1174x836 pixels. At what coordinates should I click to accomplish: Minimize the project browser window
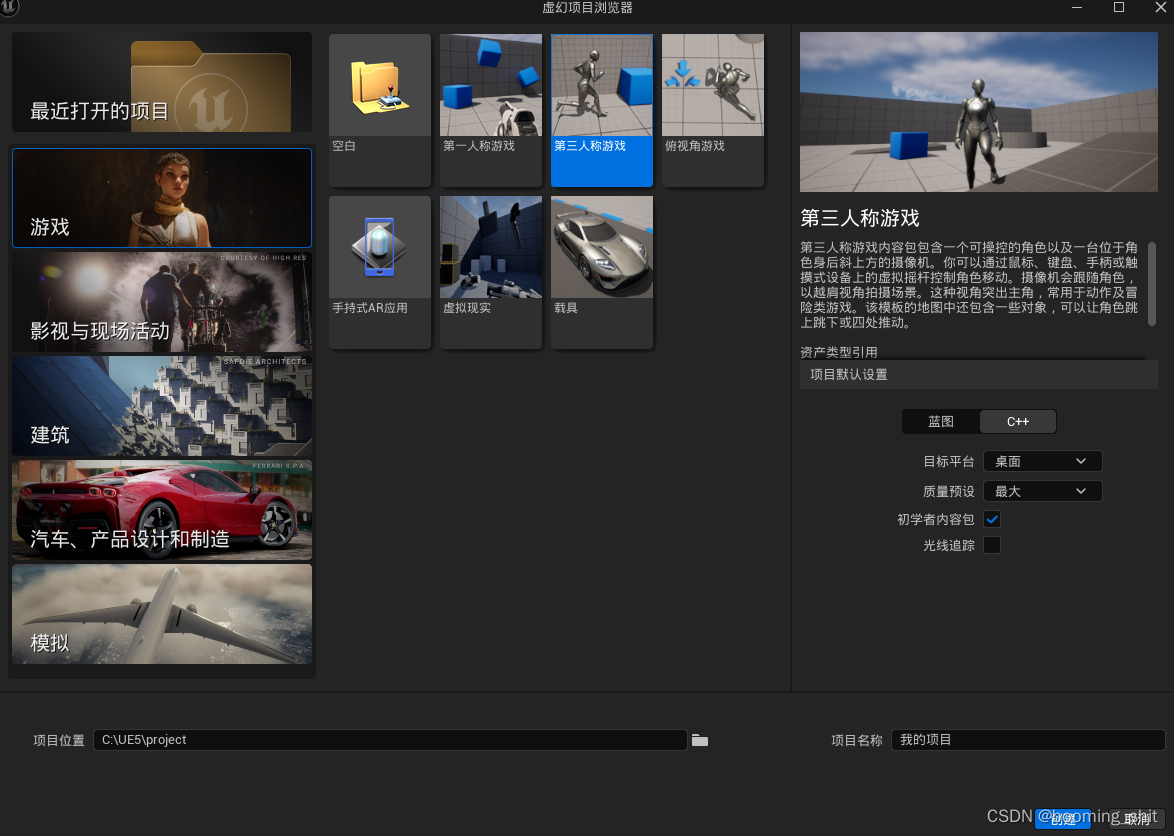(x=1077, y=7)
